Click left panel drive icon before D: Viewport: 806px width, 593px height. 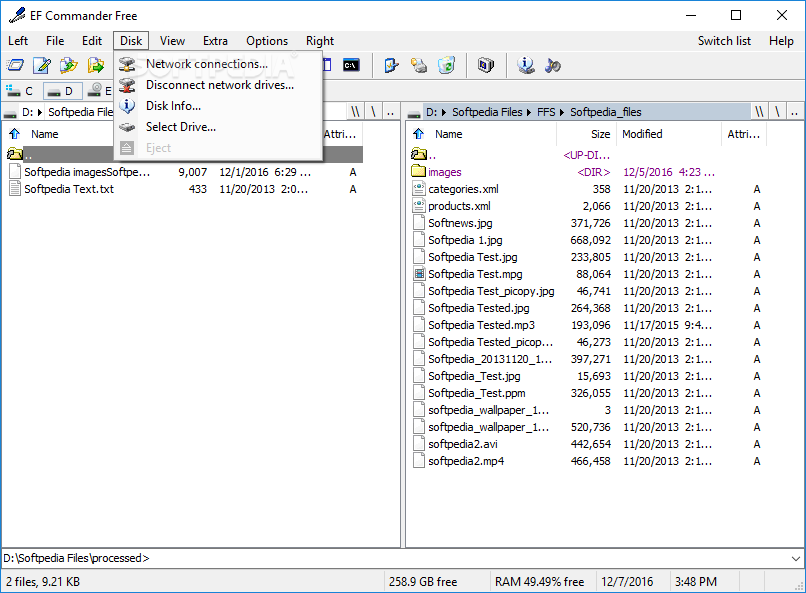tap(10, 112)
